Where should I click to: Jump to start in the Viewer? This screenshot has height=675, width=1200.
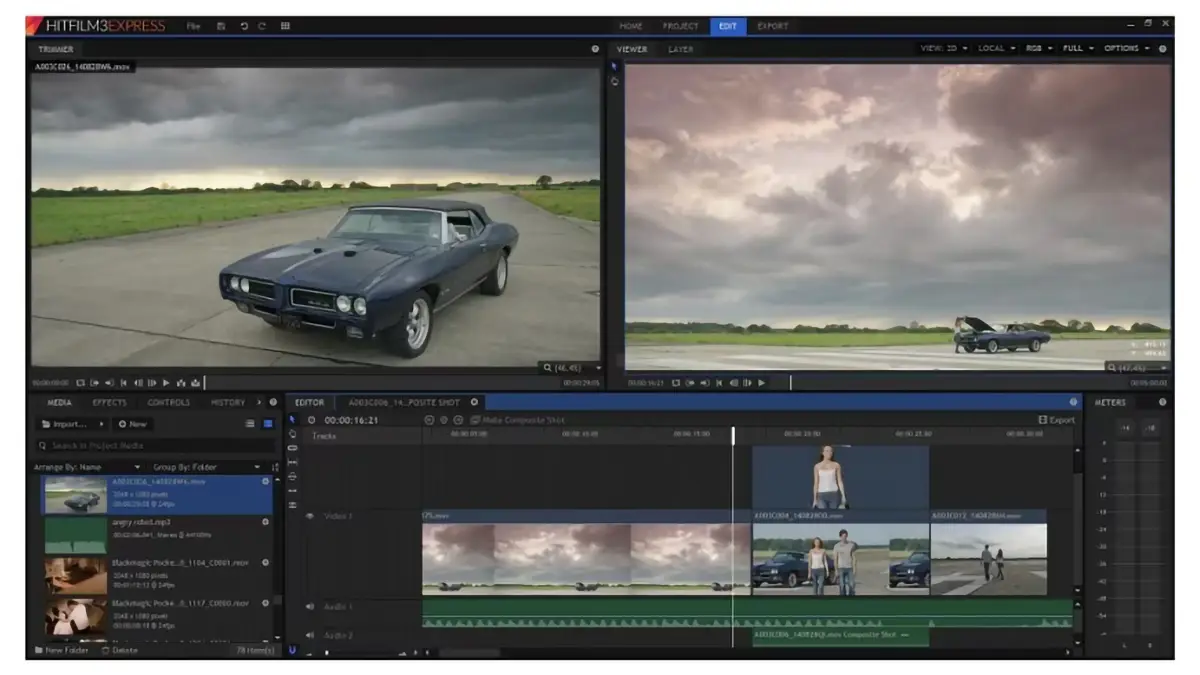point(719,383)
